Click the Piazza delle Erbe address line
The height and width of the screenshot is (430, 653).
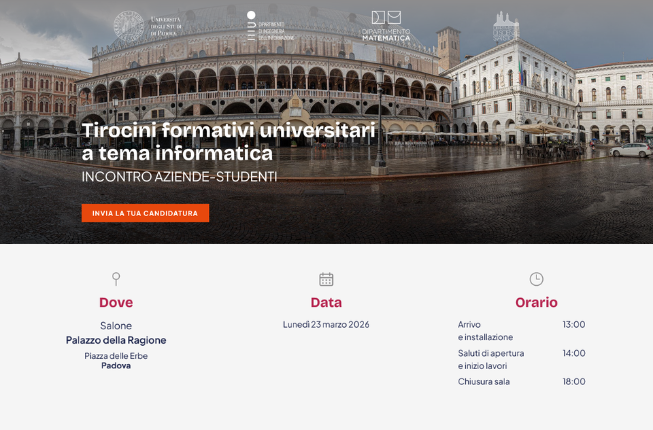coord(116,356)
